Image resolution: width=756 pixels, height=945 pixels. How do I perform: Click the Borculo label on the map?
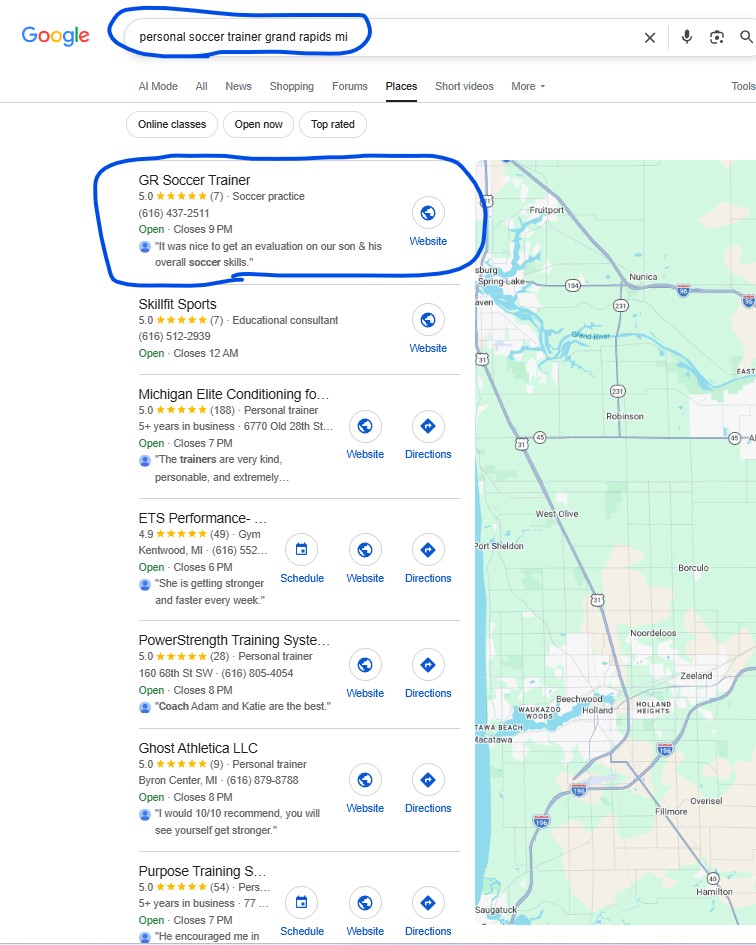[693, 568]
